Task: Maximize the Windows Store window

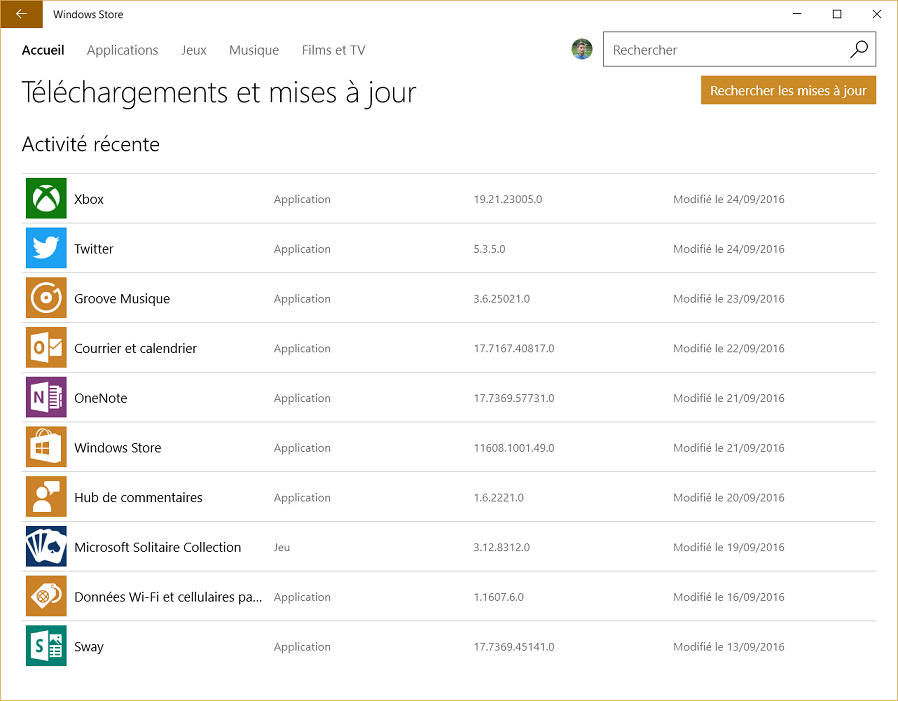Action: (x=837, y=14)
